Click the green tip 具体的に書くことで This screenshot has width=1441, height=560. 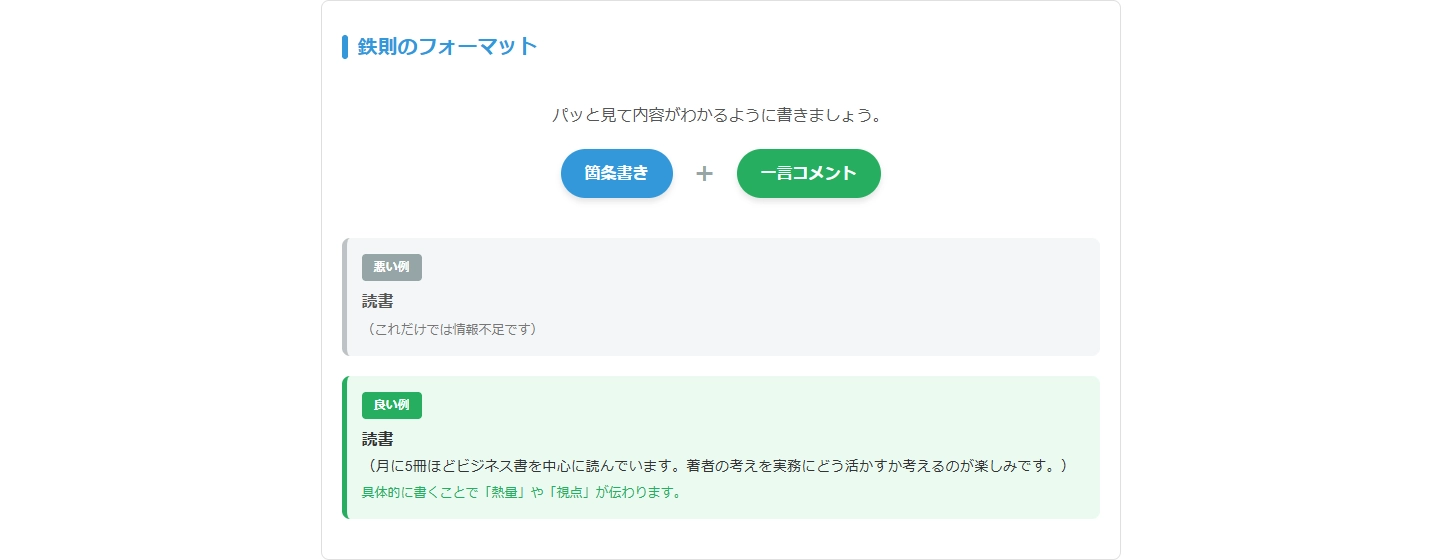click(x=524, y=492)
